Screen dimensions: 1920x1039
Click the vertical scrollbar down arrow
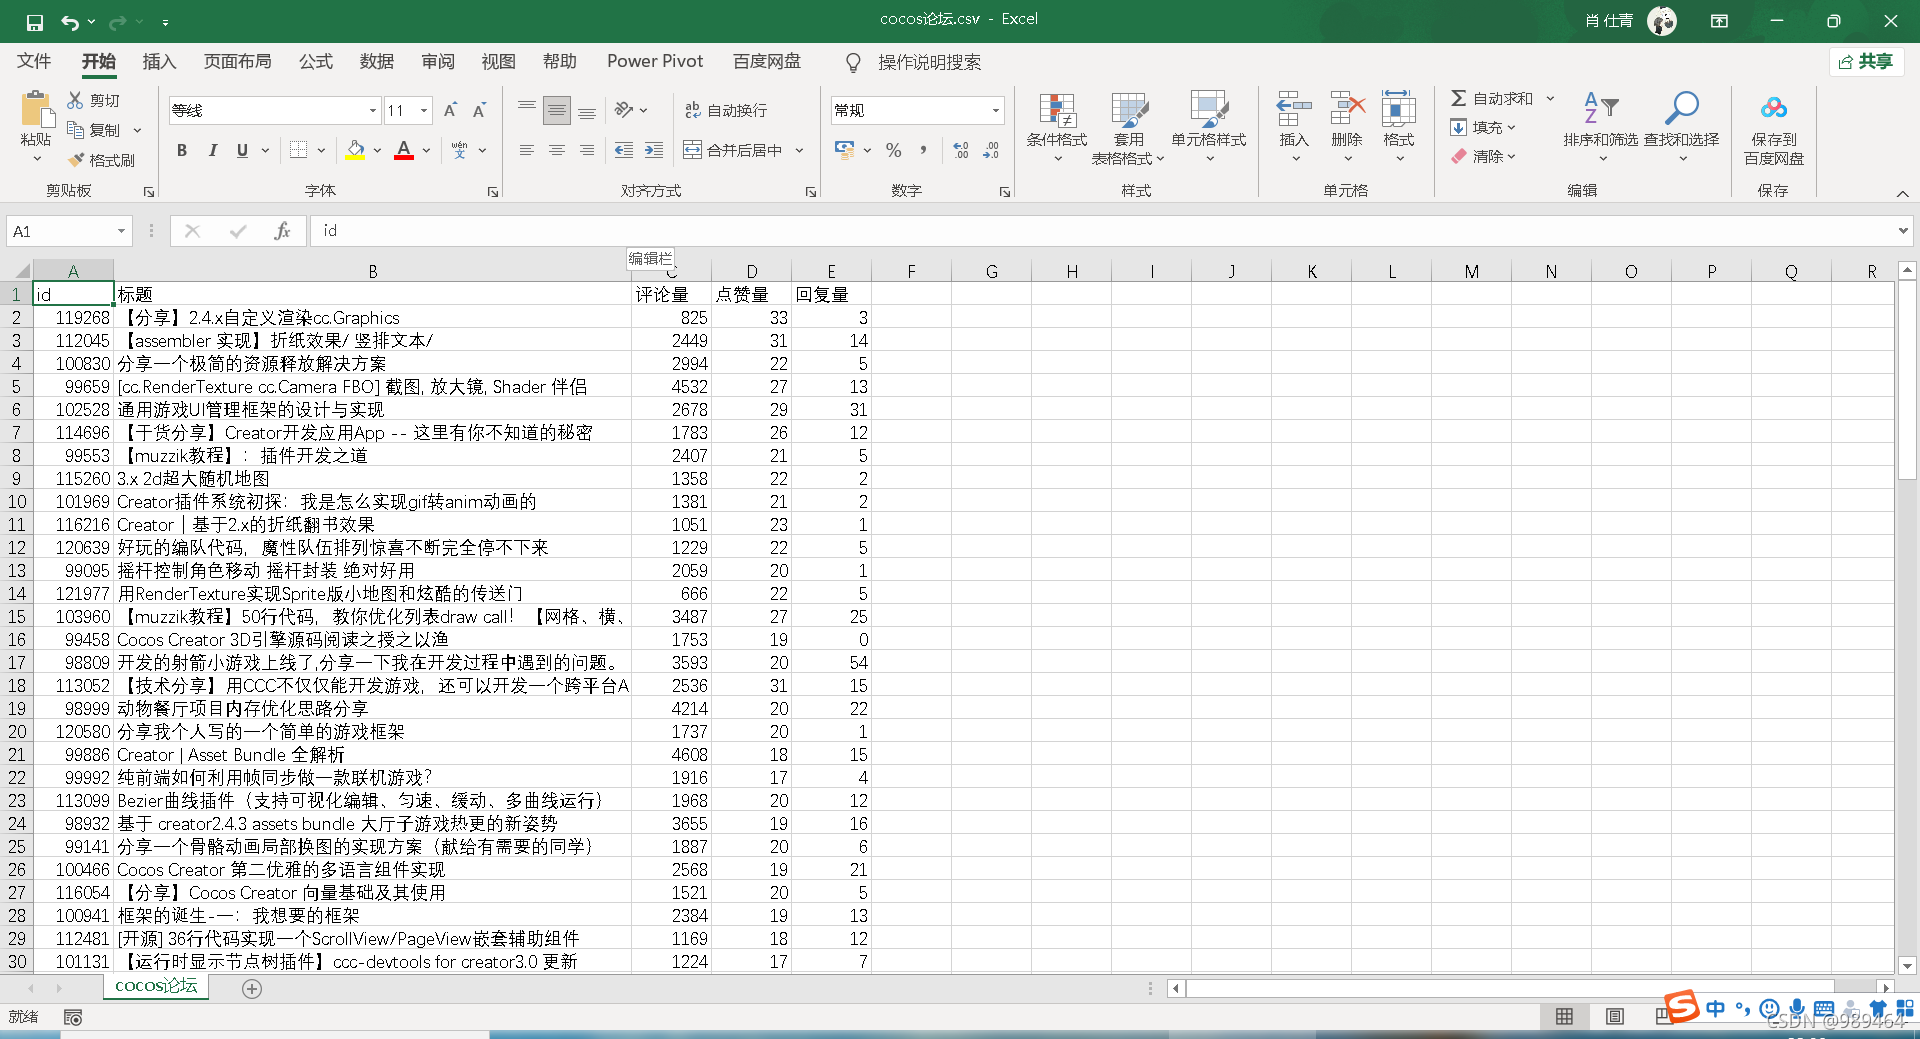[x=1907, y=966]
